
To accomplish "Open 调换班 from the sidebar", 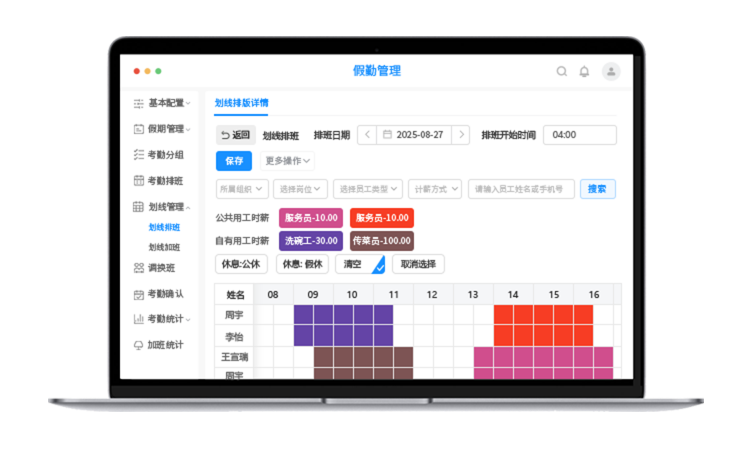I will click(x=160, y=268).
